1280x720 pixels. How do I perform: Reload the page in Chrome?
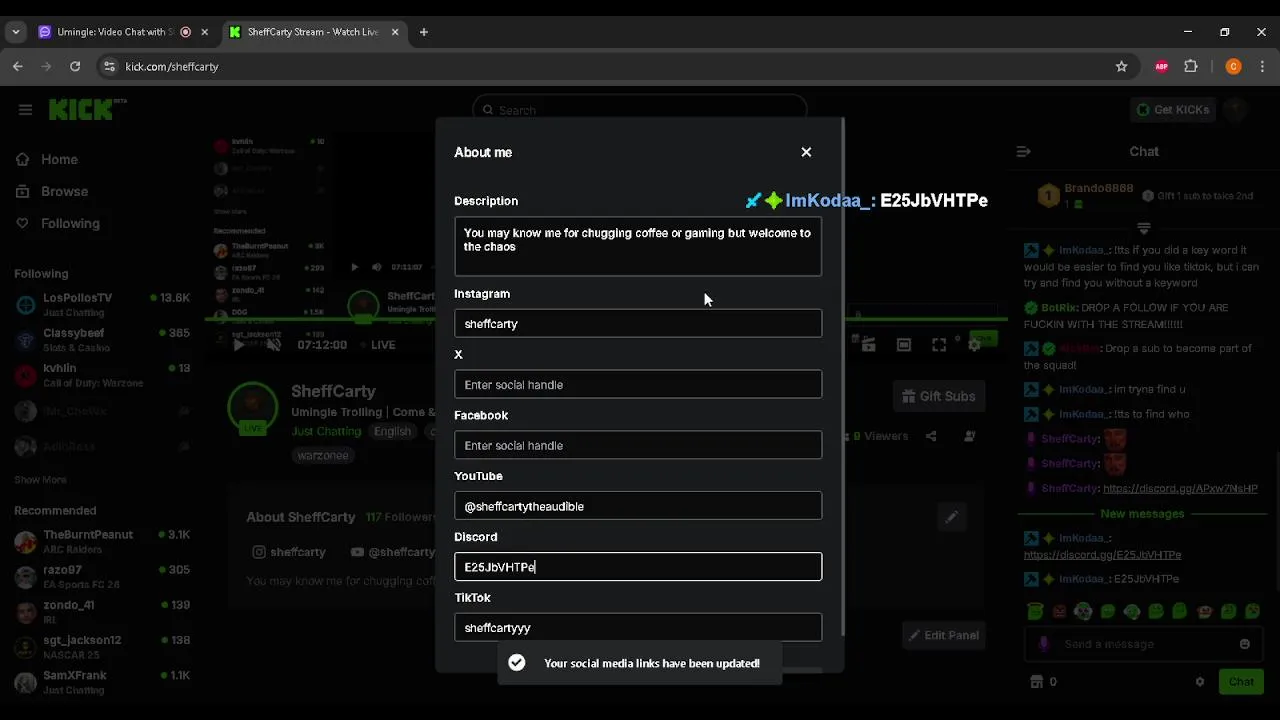pyautogui.click(x=75, y=66)
